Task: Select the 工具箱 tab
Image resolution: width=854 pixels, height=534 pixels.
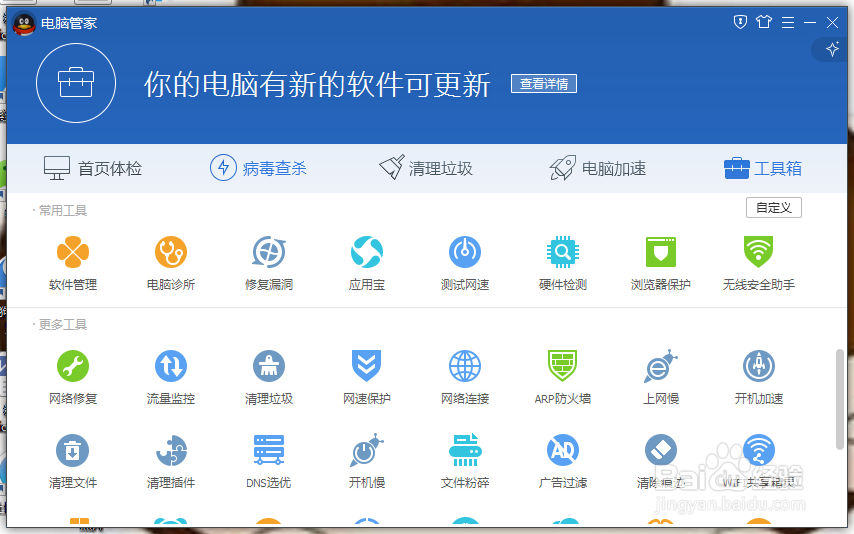Action: click(762, 168)
